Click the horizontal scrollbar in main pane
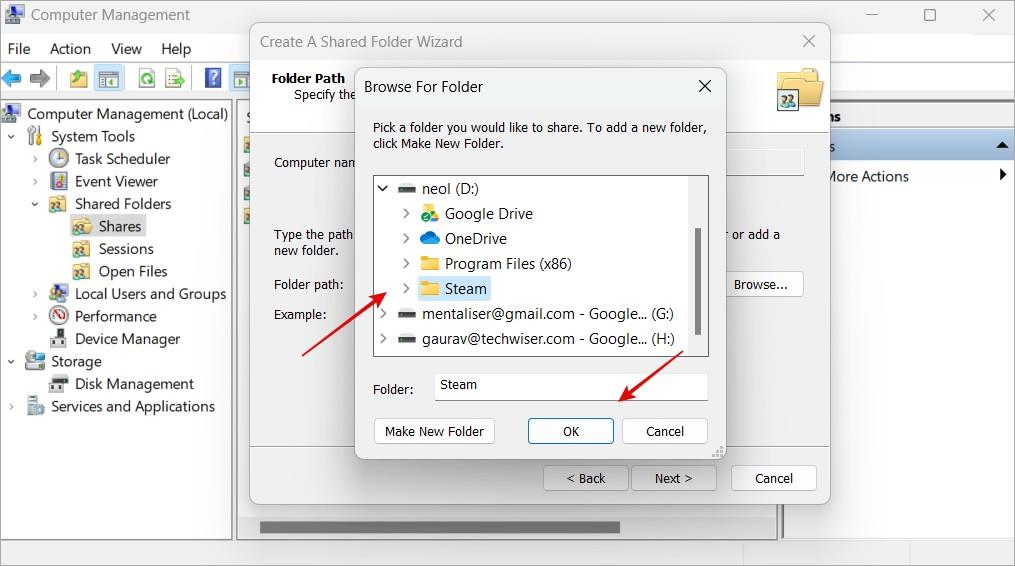The width and height of the screenshot is (1015, 566). pyautogui.click(x=440, y=528)
